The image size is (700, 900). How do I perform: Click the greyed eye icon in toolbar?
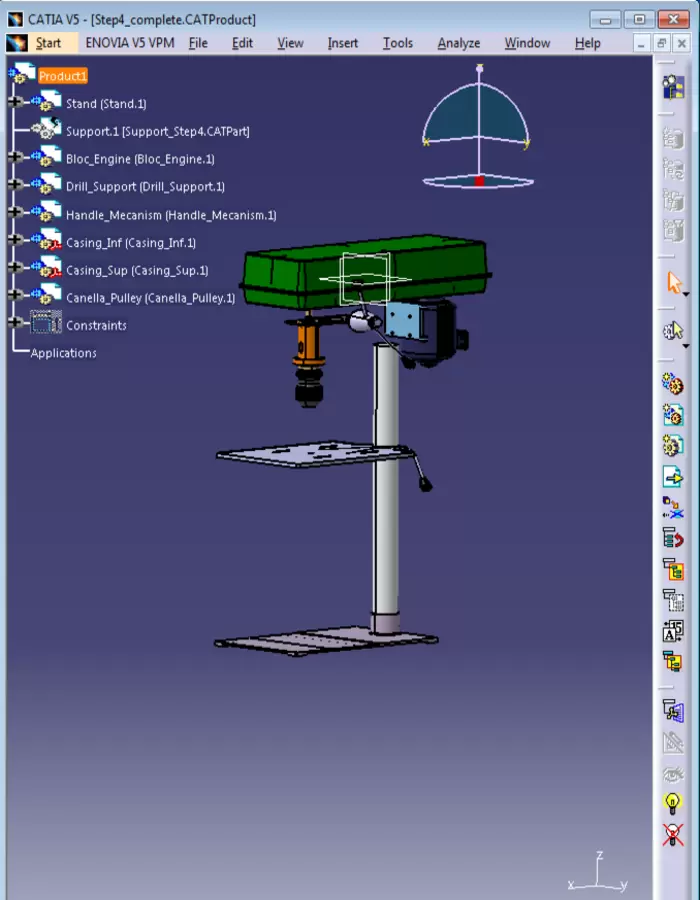coord(673,774)
